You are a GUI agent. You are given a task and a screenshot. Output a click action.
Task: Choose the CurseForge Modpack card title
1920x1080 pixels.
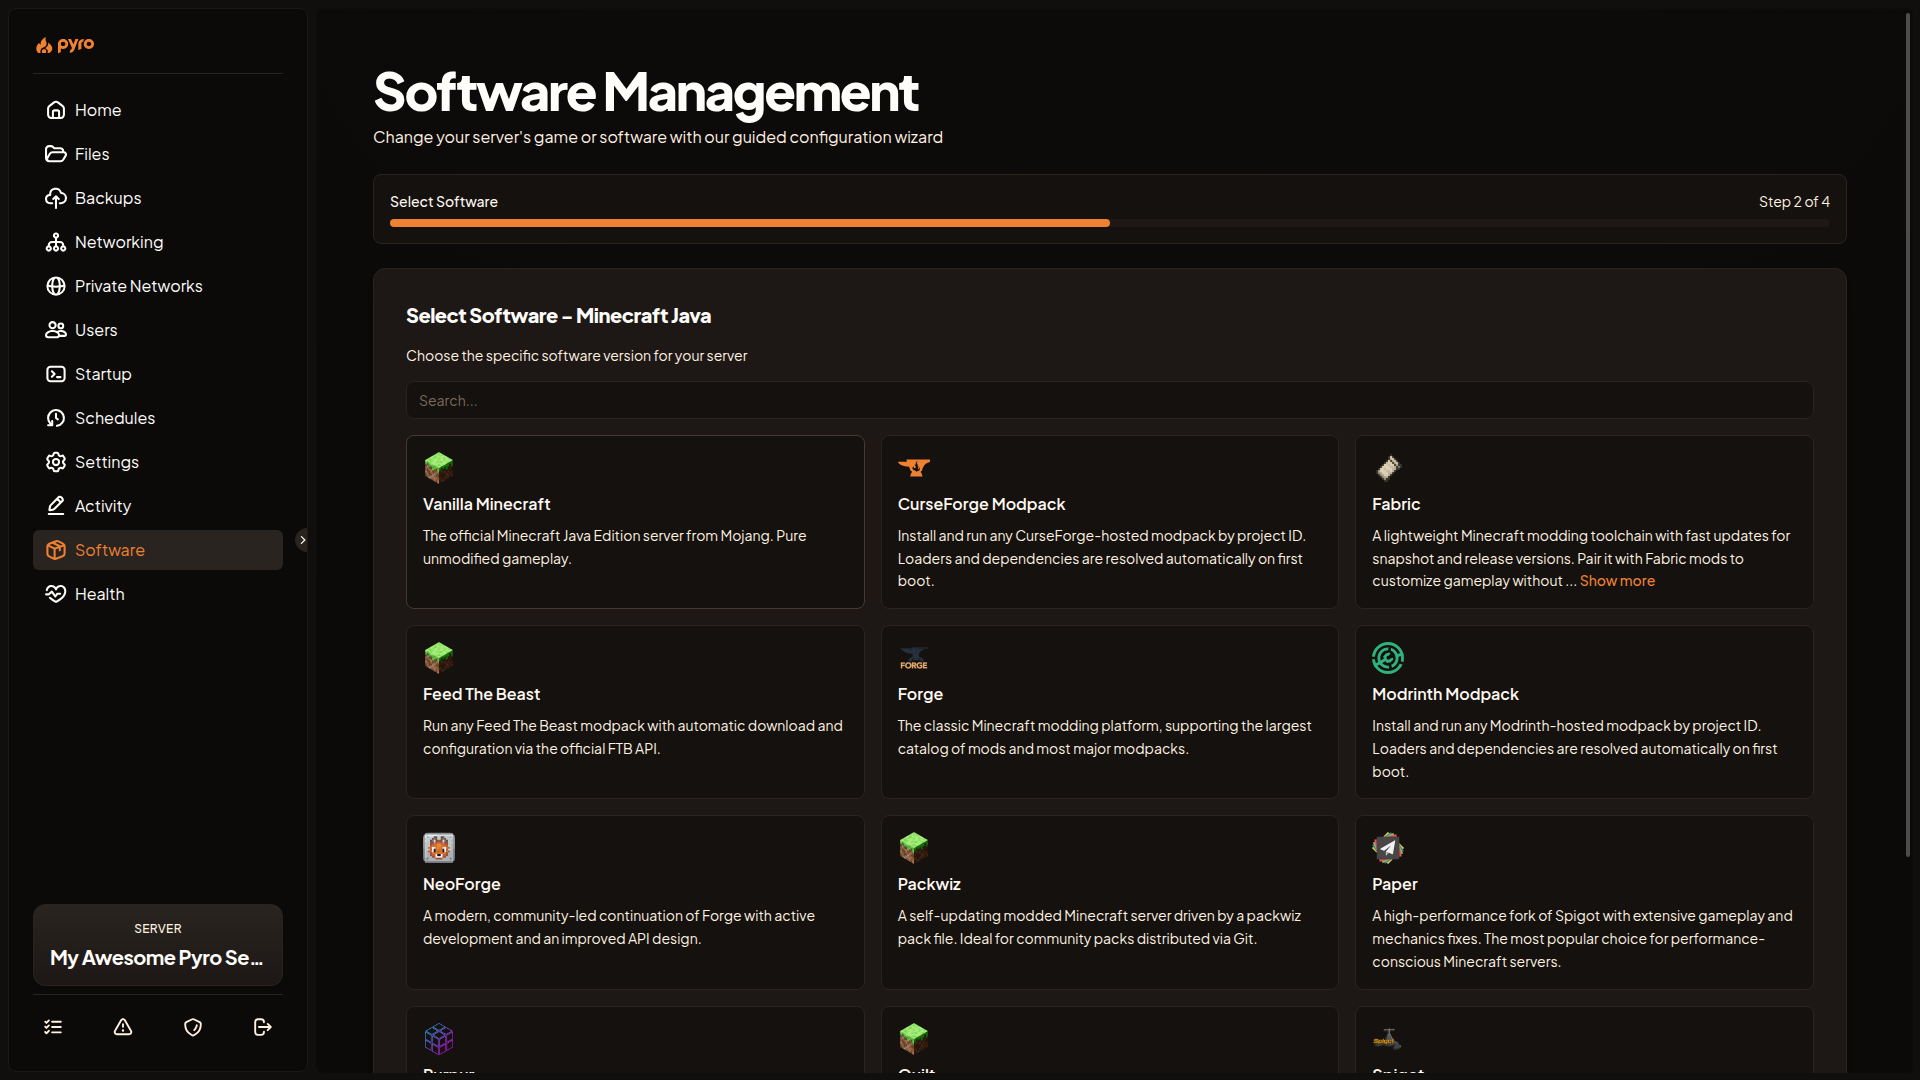pos(981,504)
